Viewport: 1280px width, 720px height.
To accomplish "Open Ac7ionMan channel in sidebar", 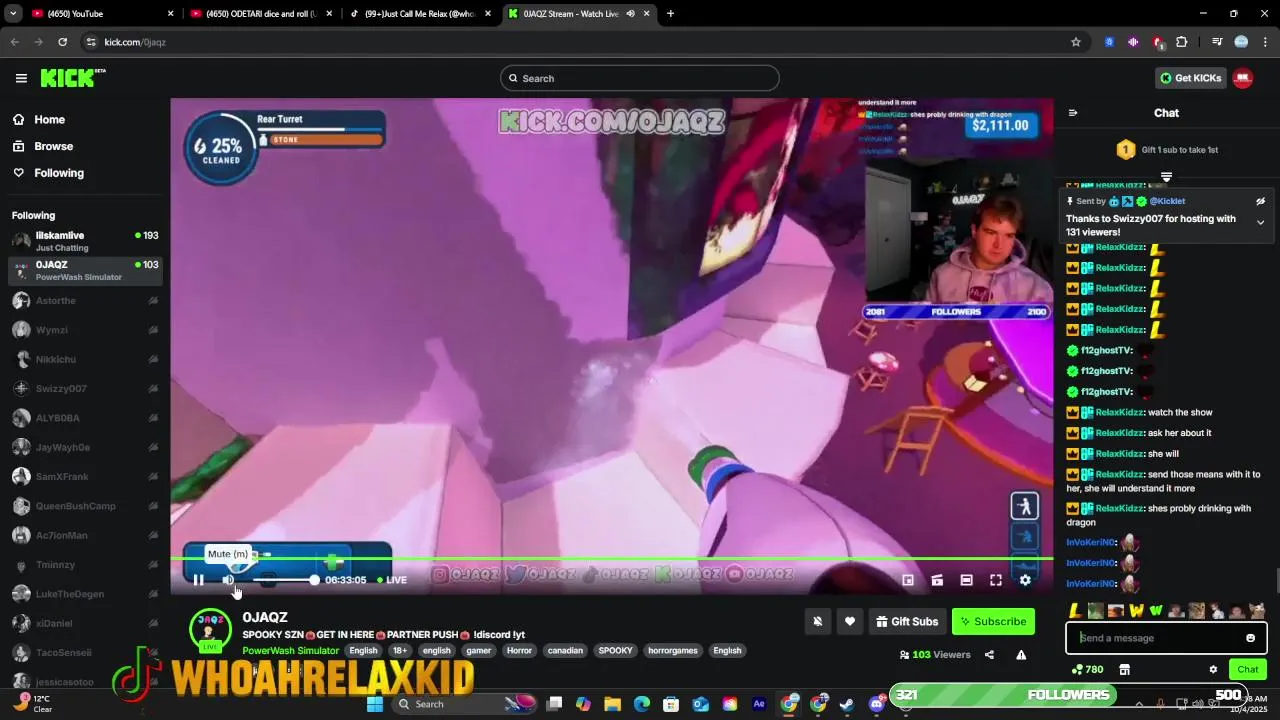I will point(85,535).
